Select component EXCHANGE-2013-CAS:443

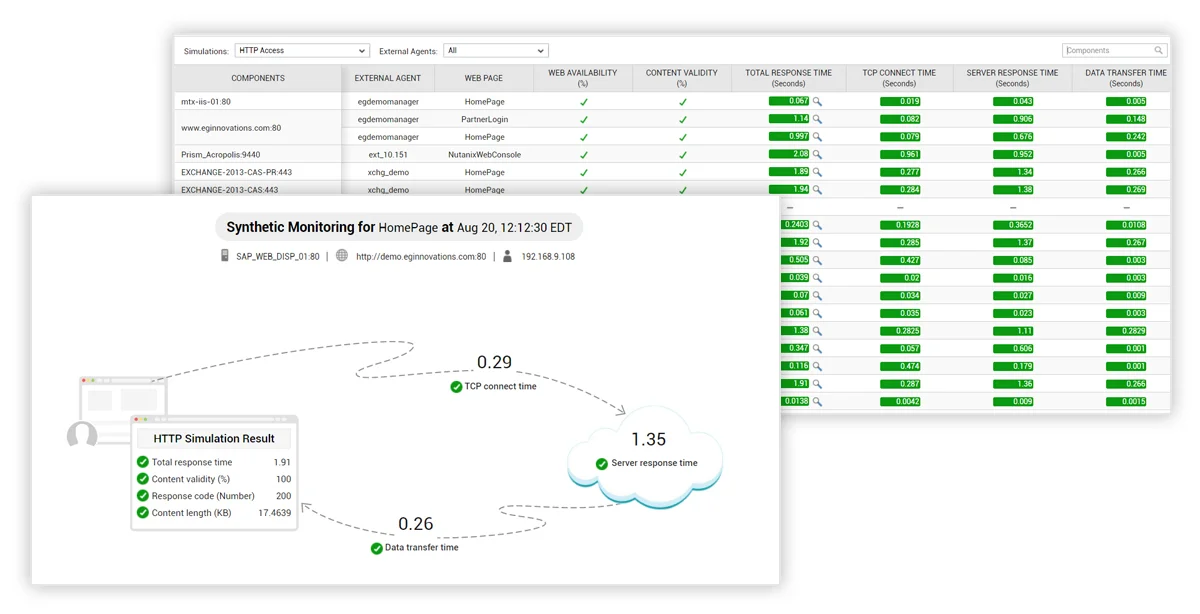[x=229, y=190]
